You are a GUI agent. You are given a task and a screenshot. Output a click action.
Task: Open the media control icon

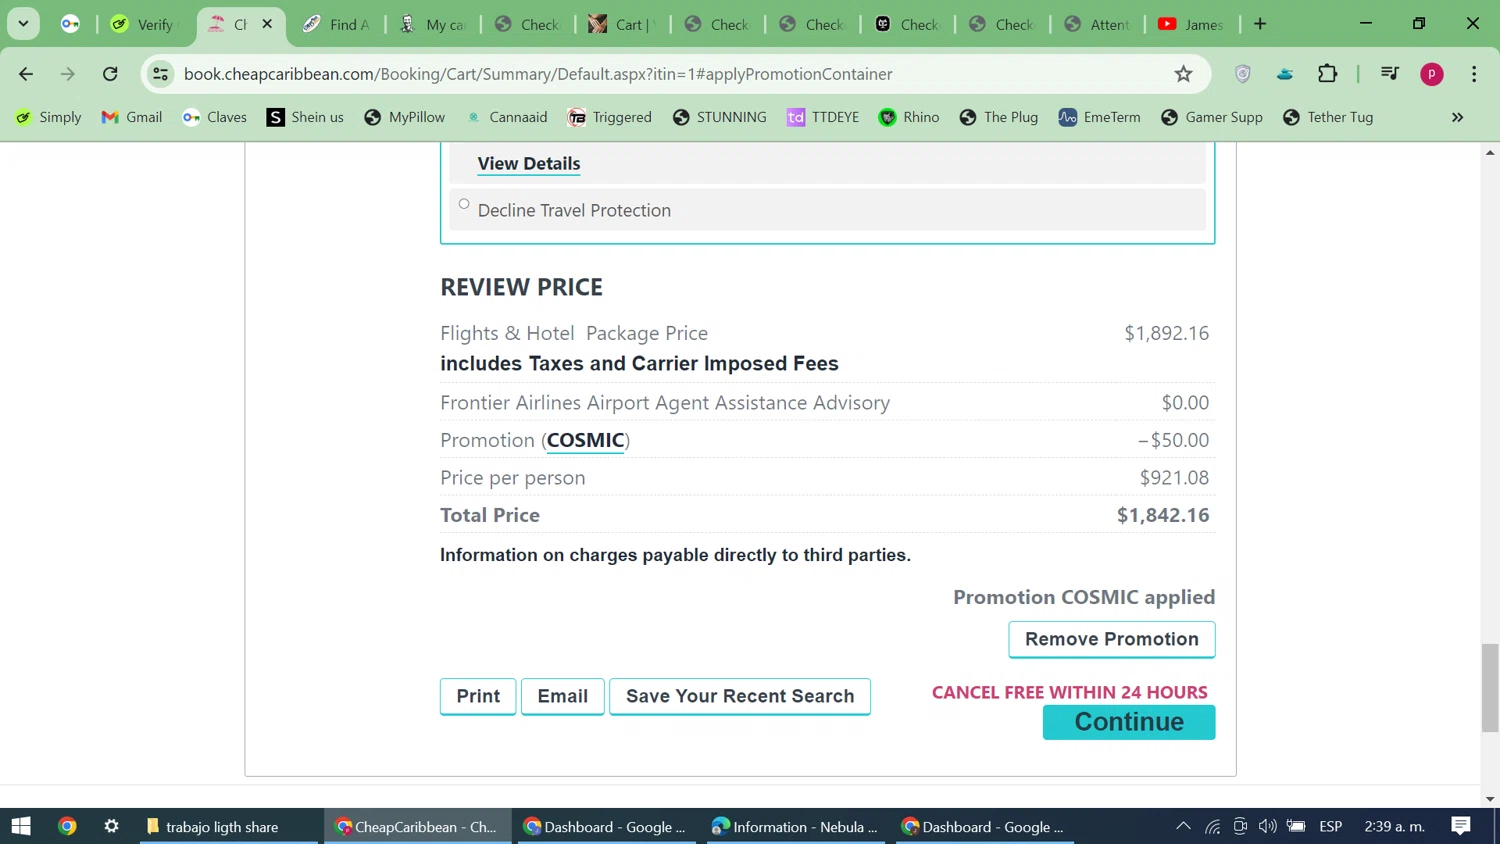pos(1390,74)
